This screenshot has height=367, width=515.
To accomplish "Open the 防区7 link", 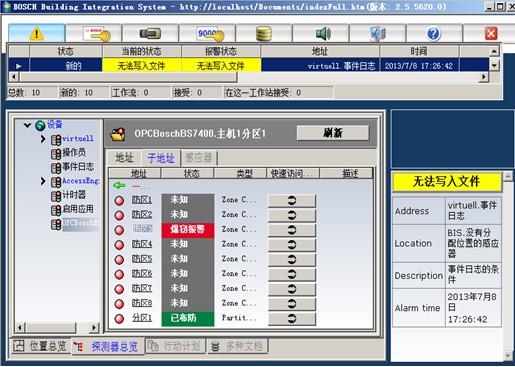I will [142, 288].
